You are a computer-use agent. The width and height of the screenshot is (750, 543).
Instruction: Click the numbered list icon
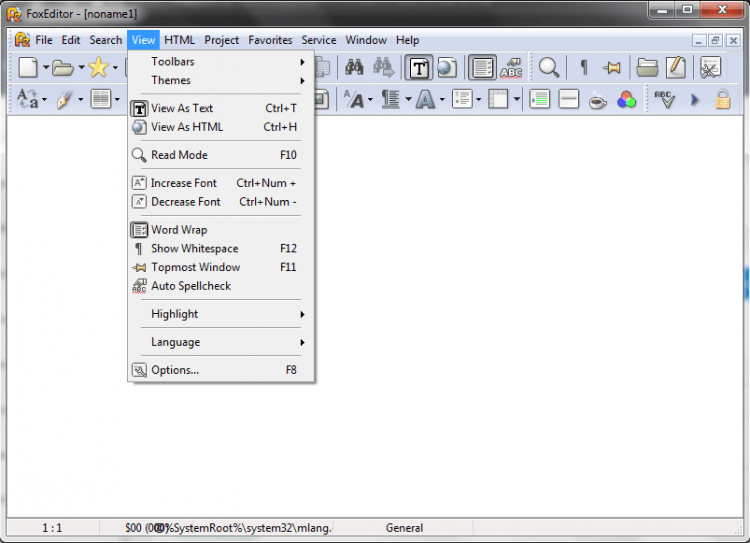[462, 99]
